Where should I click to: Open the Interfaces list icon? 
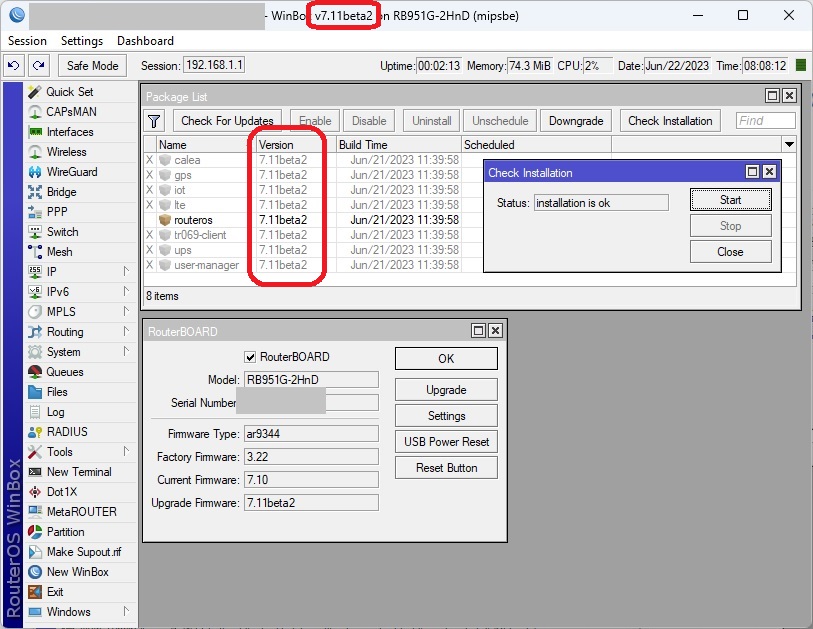click(35, 132)
